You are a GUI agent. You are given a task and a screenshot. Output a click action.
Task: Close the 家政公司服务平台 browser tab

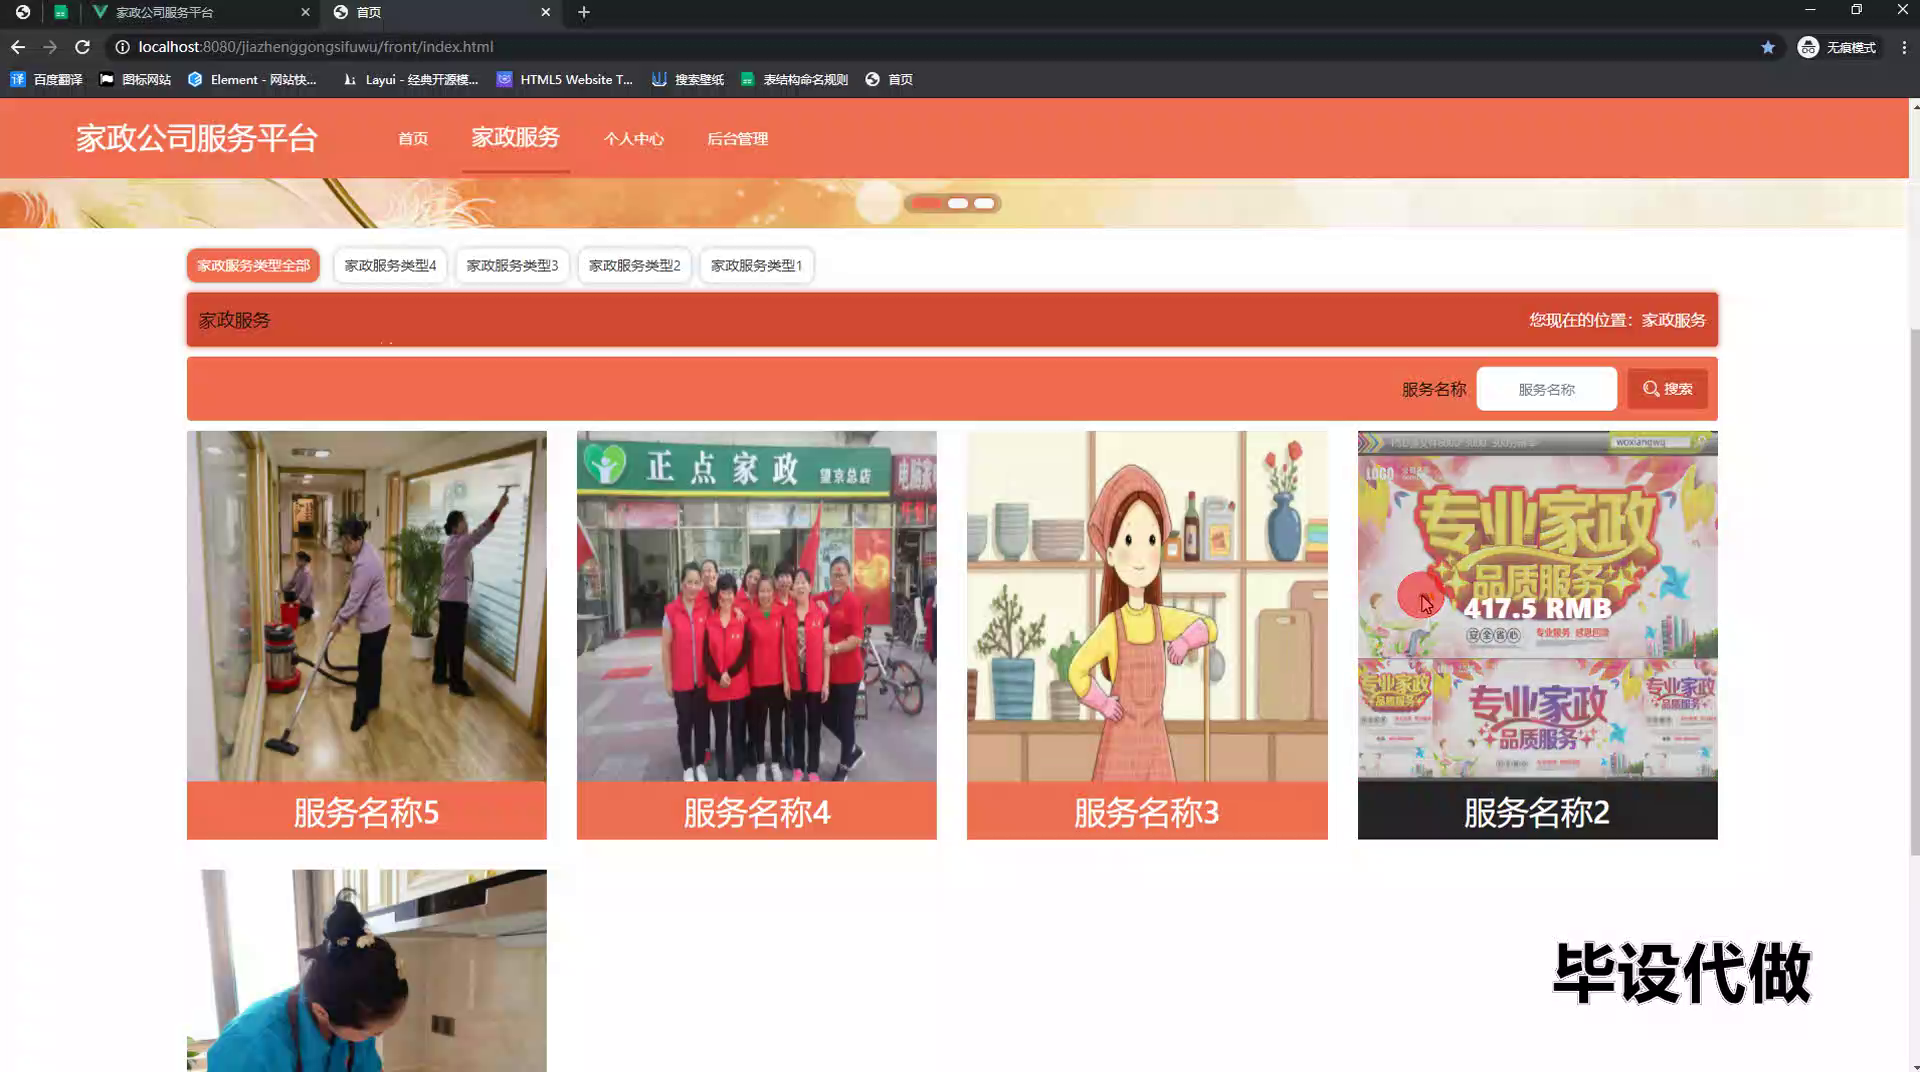305,12
